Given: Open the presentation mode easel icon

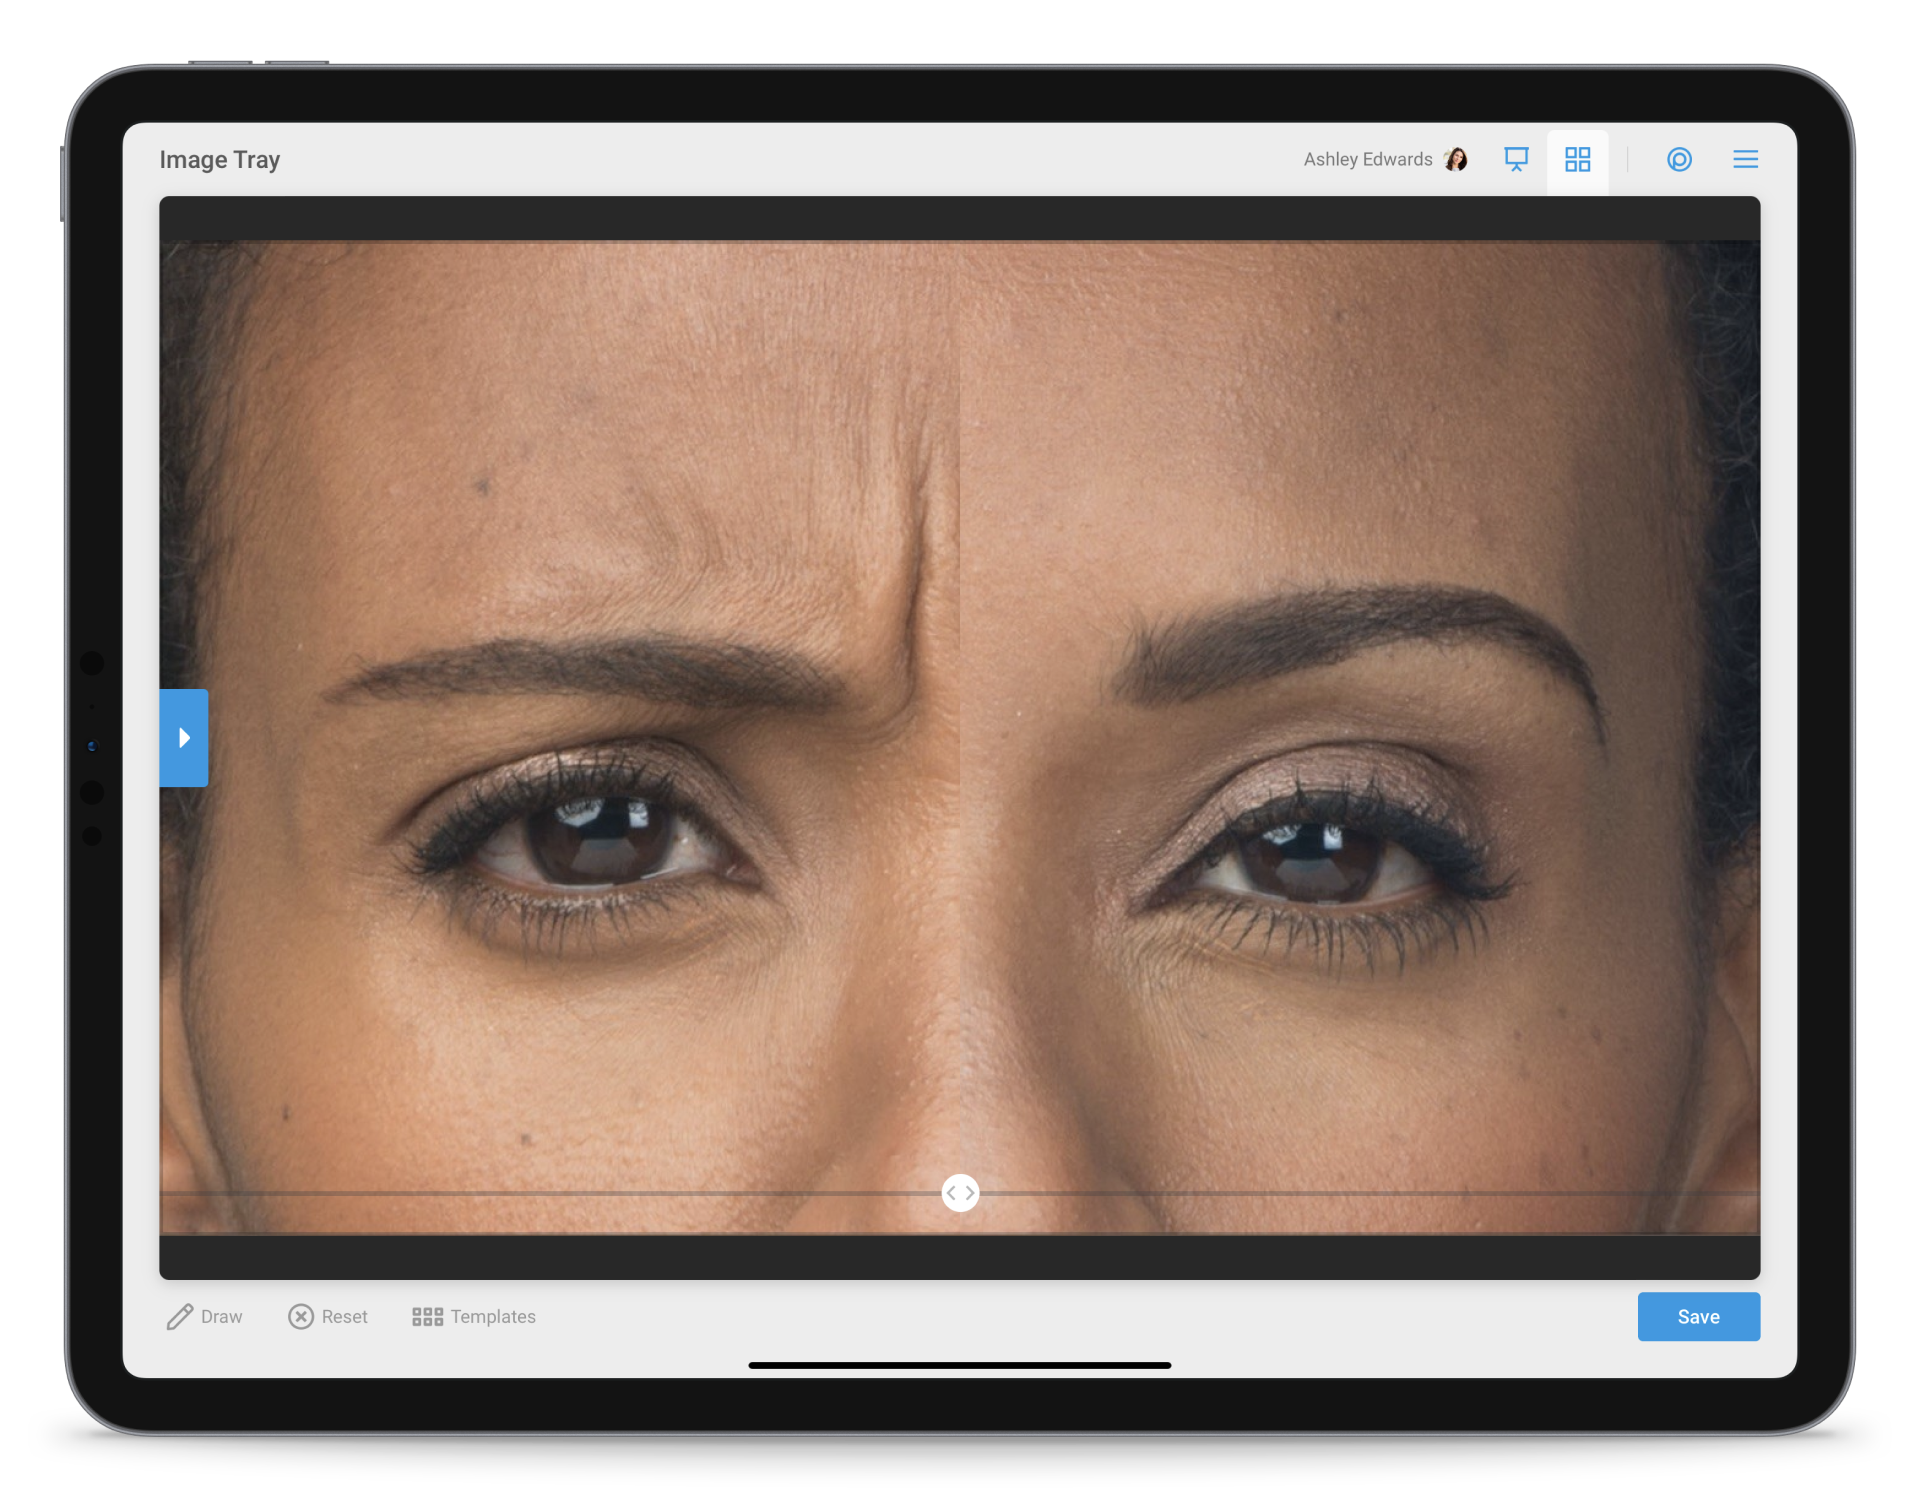Looking at the screenshot, I should [x=1516, y=160].
